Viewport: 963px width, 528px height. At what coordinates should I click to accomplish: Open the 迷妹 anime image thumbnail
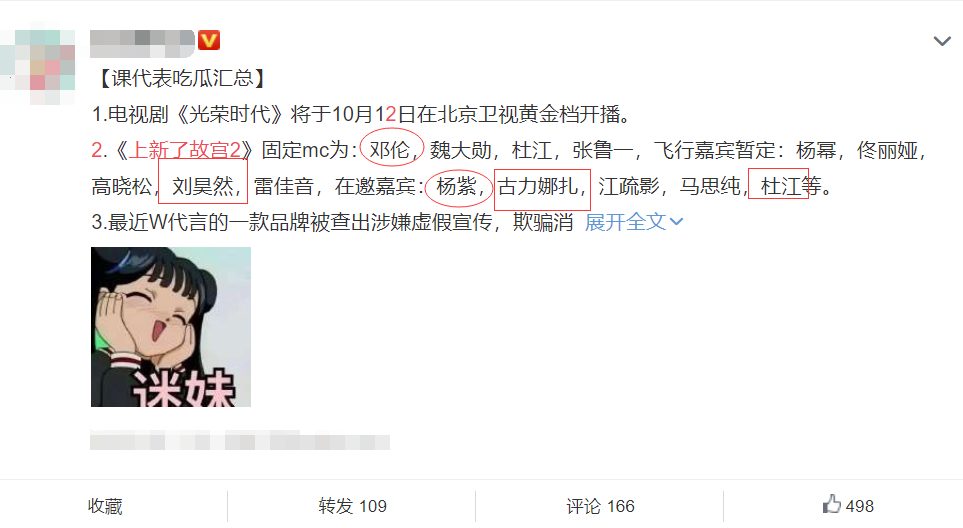point(171,327)
